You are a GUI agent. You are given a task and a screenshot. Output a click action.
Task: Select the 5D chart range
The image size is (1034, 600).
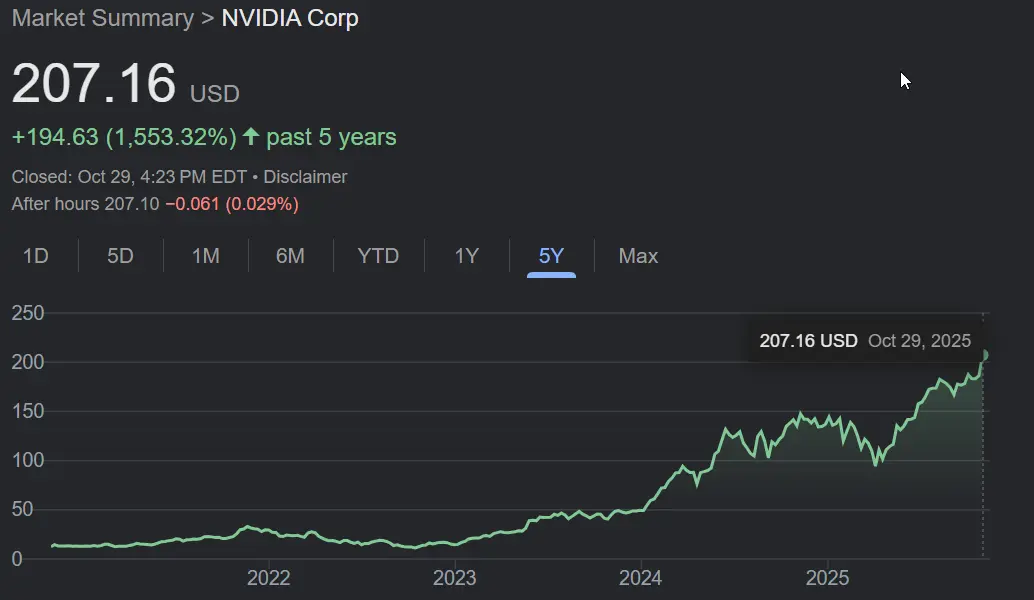[x=120, y=256]
